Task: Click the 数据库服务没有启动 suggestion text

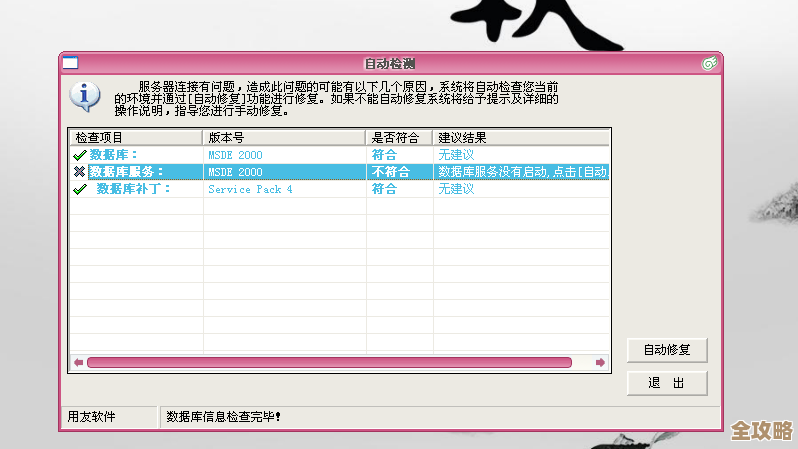Action: pos(520,172)
